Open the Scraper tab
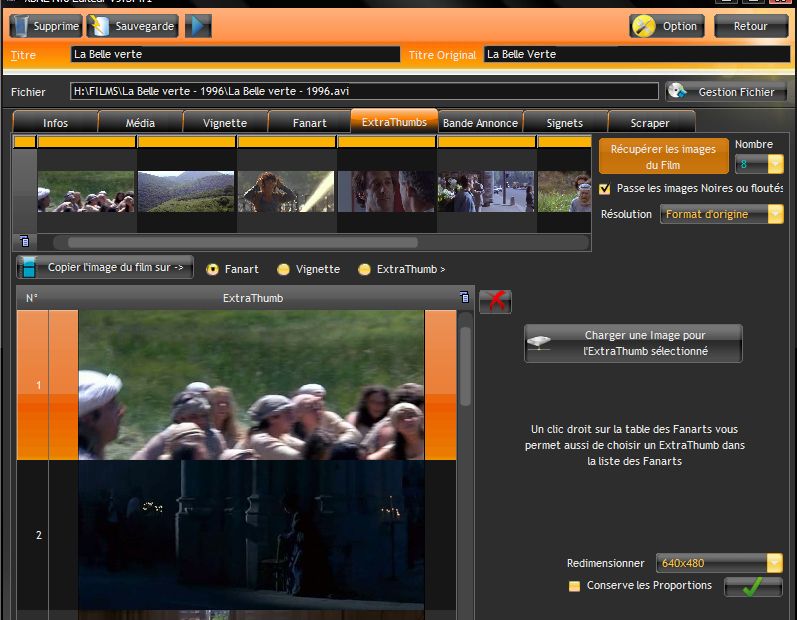Viewport: 797px width, 620px height. point(650,122)
